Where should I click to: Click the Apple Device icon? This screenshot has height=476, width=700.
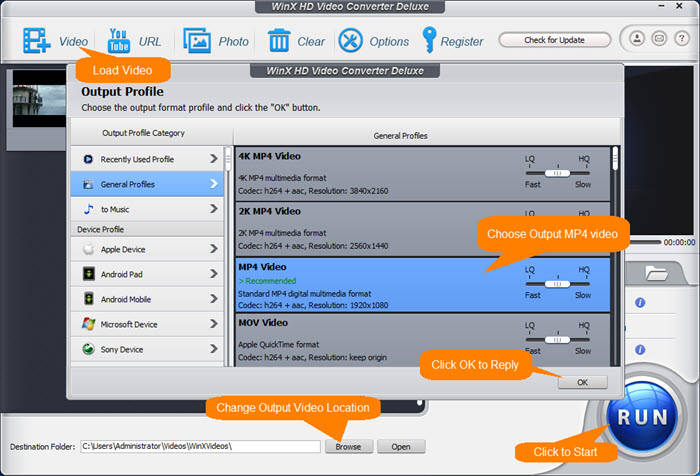(x=88, y=249)
